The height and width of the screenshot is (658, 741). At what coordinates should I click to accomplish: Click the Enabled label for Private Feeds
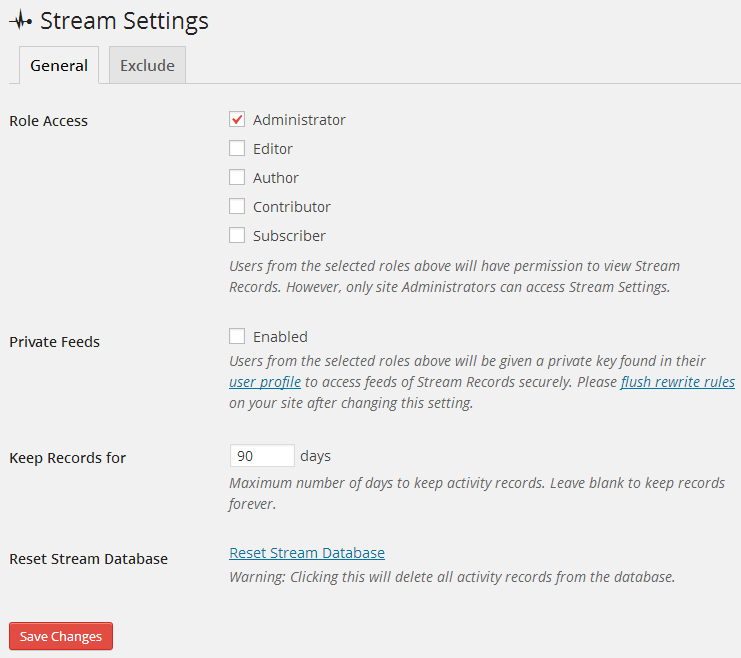point(280,337)
